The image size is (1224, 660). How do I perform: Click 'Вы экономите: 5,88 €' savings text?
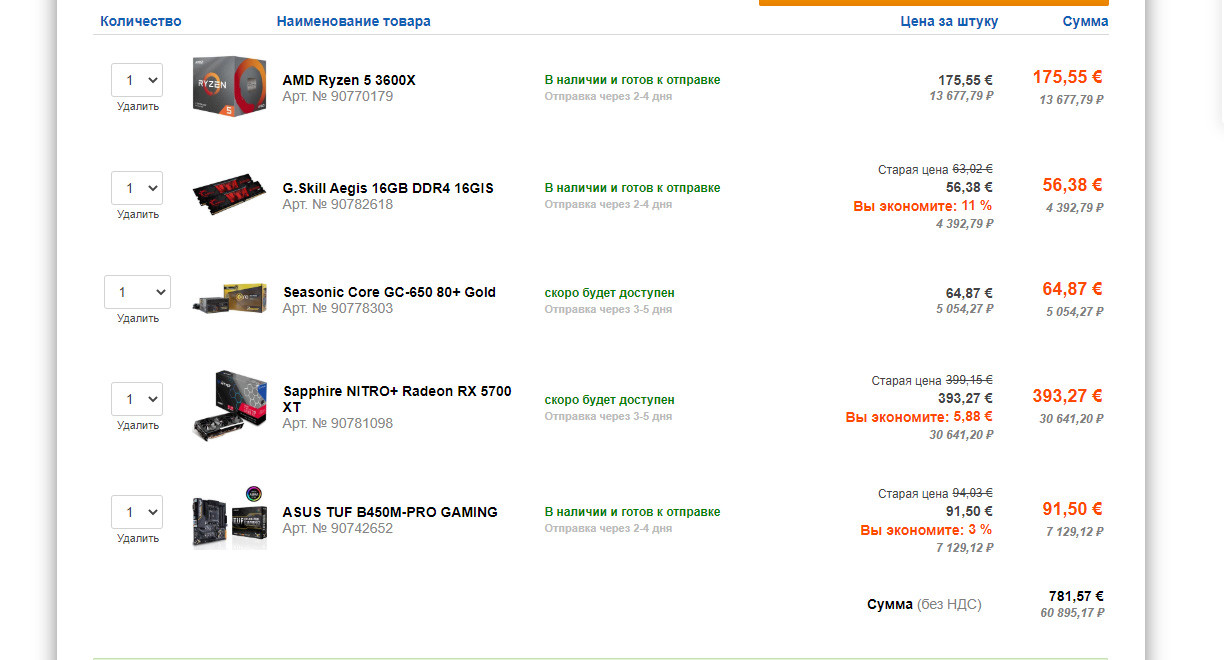pos(919,417)
